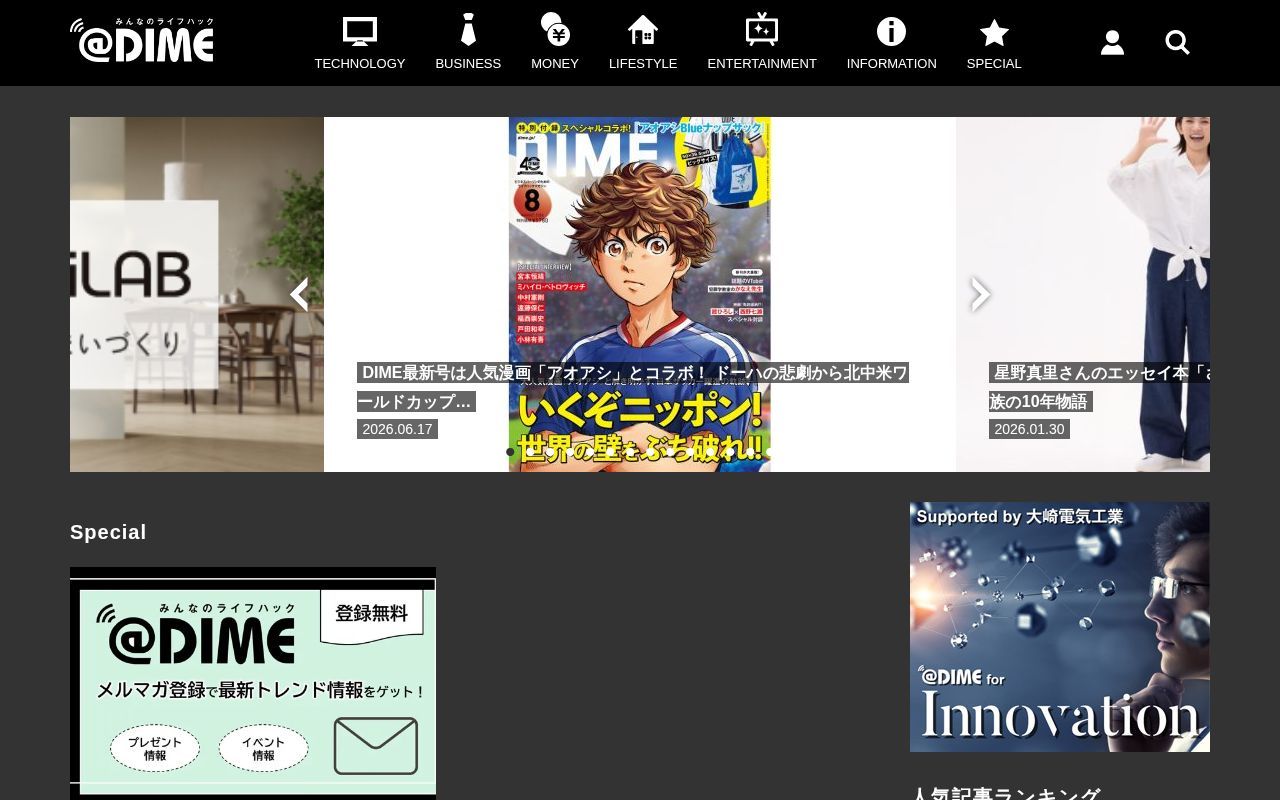The image size is (1280, 800).
Task: Click the @DIME logo to go home
Action: click(142, 40)
